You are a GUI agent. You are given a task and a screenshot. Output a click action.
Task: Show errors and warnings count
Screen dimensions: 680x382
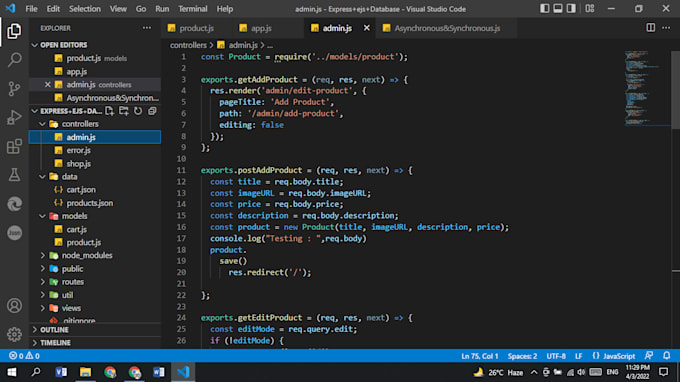pyautogui.click(x=24, y=356)
